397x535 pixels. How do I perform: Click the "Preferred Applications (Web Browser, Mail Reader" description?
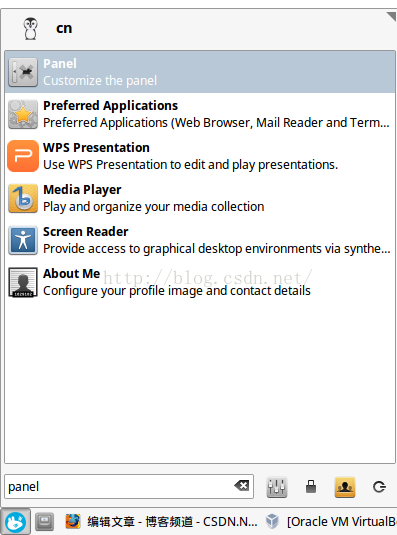(217, 123)
